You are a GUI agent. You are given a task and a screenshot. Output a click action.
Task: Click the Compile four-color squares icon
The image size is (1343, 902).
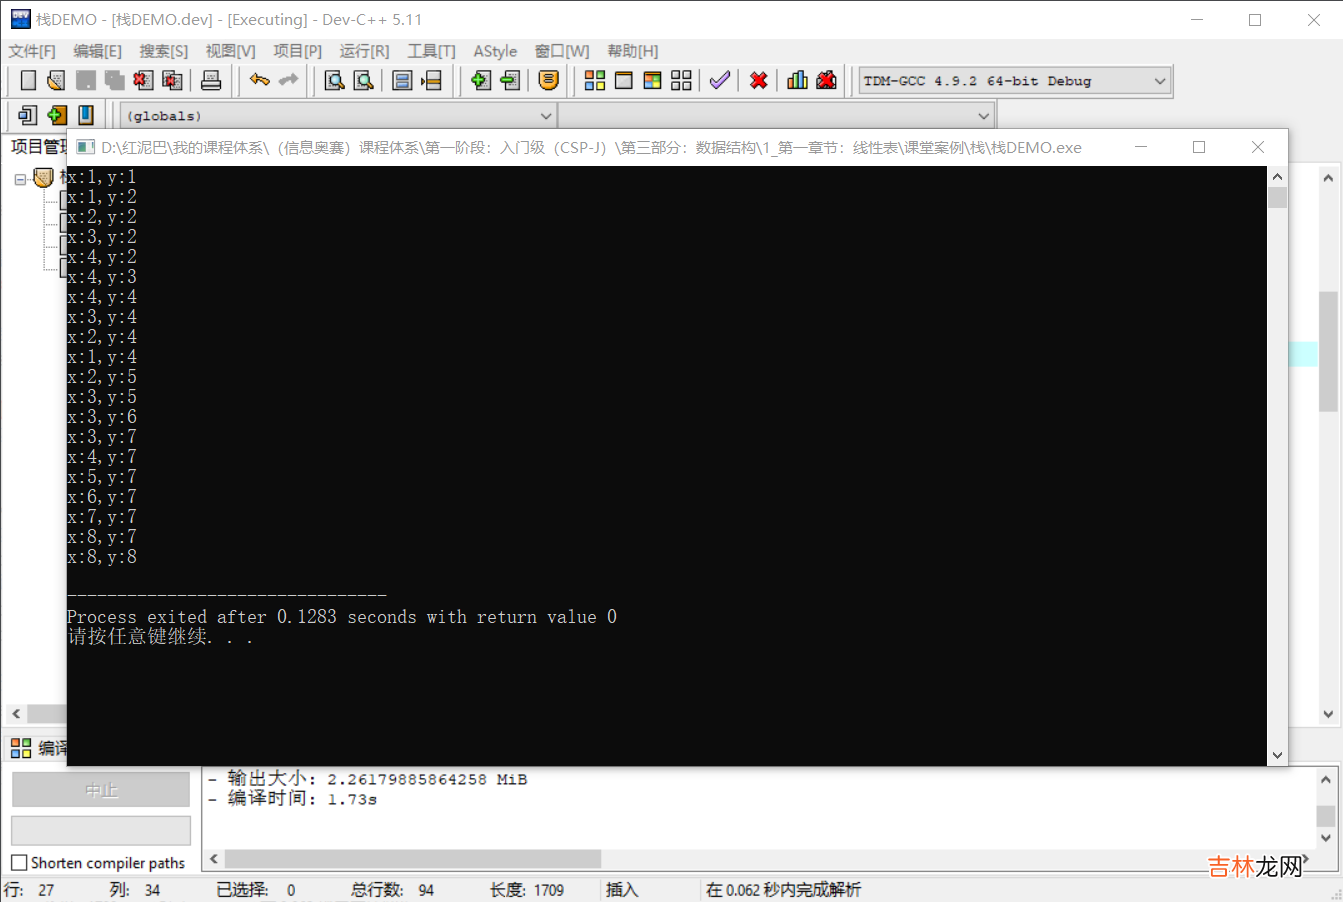(595, 80)
